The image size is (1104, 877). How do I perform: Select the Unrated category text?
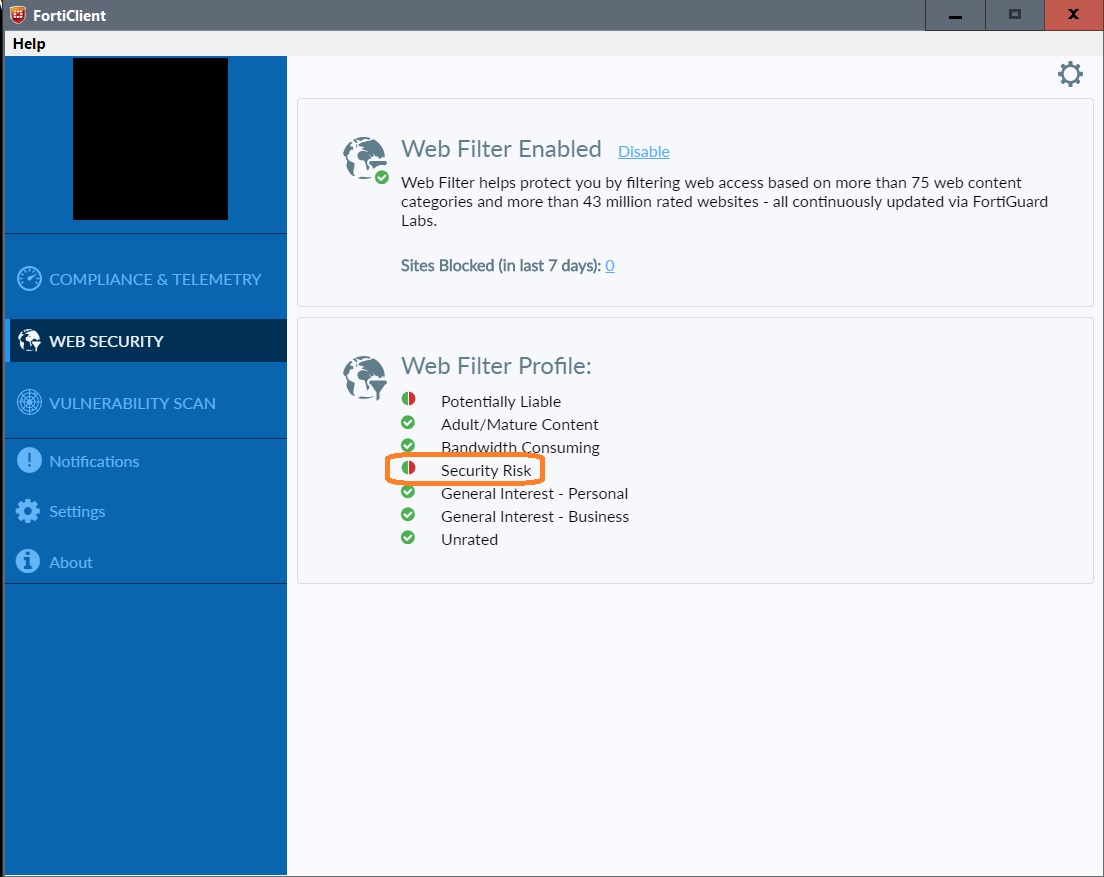pos(470,540)
